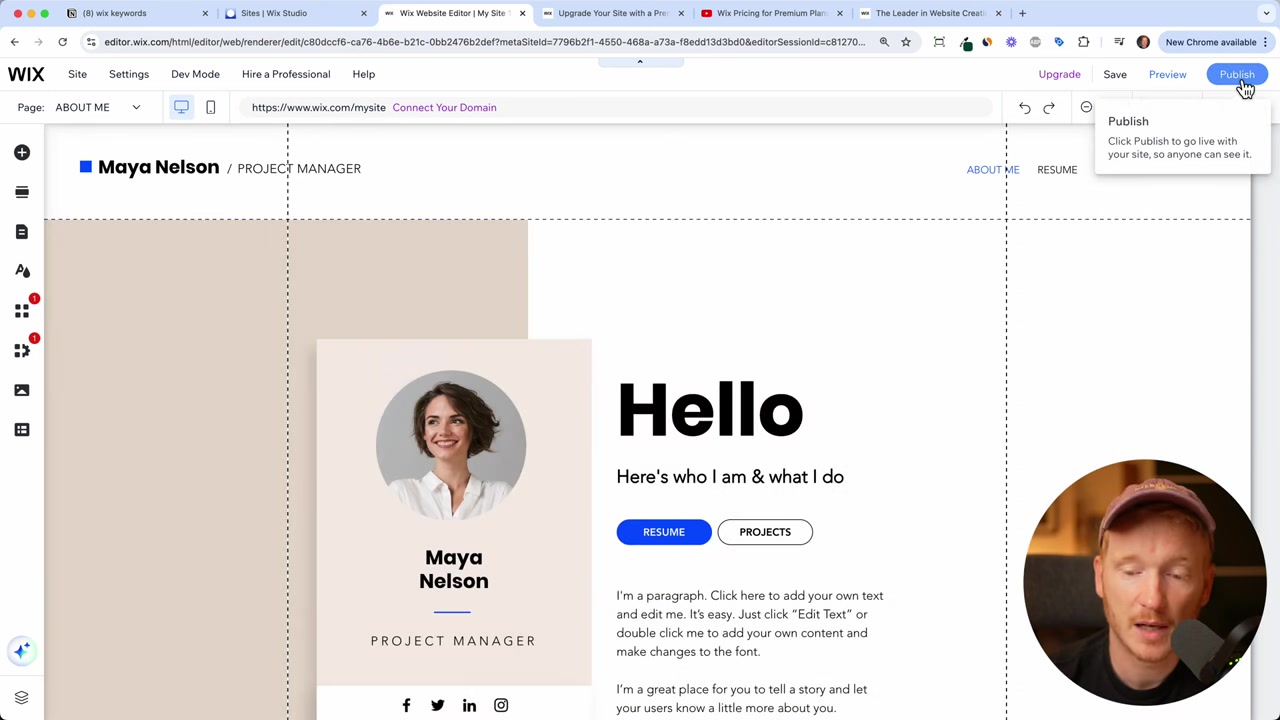Open Hire a Professional menu
Screen dimensions: 1280x720
click(286, 74)
